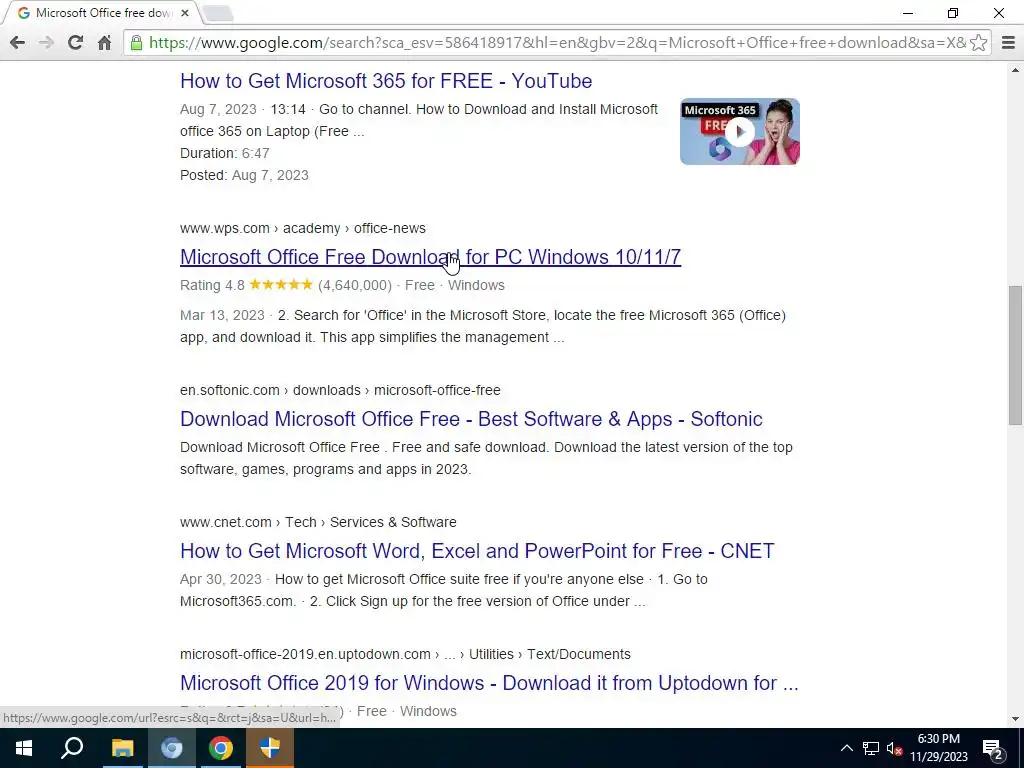Open 'How to Get Microsoft 365 for FREE - YouTube'

386,81
